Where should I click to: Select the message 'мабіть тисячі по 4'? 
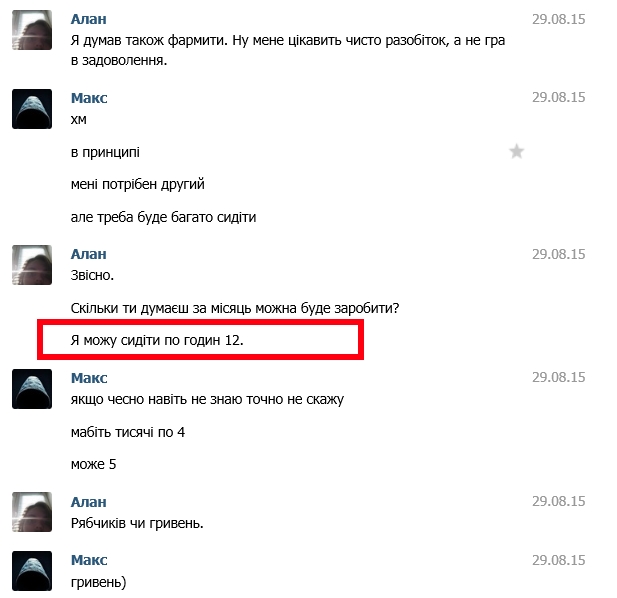128,432
